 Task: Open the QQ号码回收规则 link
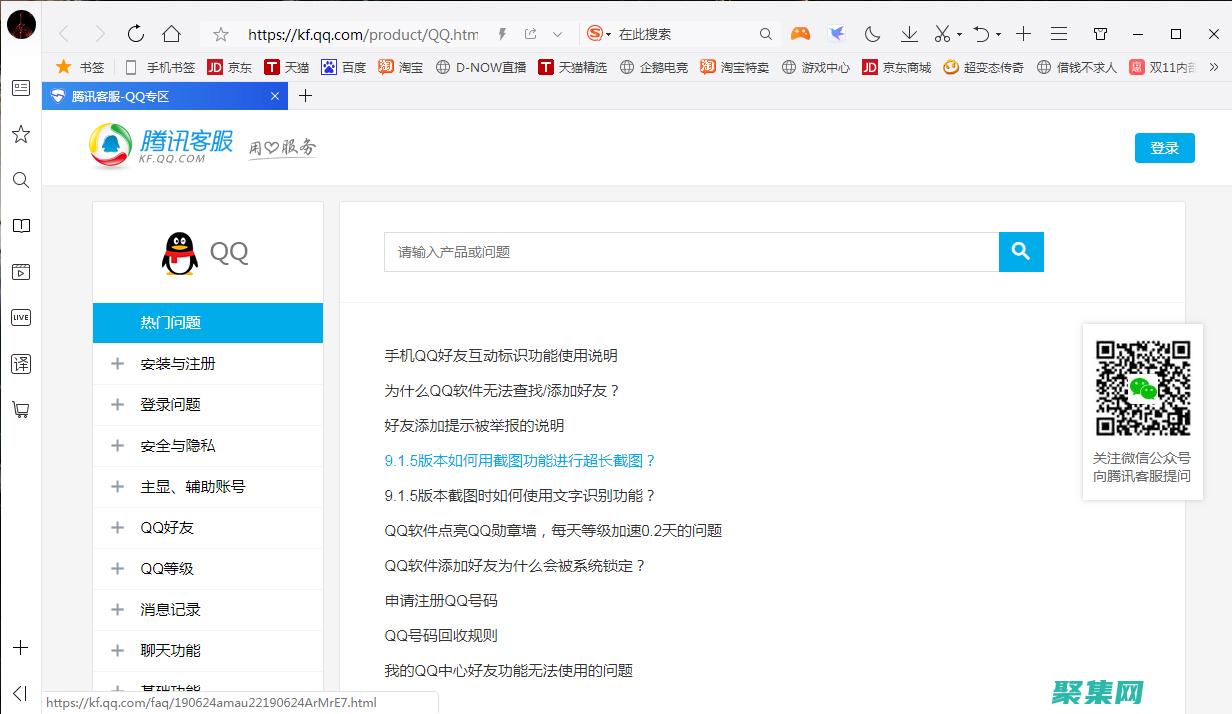click(441, 636)
